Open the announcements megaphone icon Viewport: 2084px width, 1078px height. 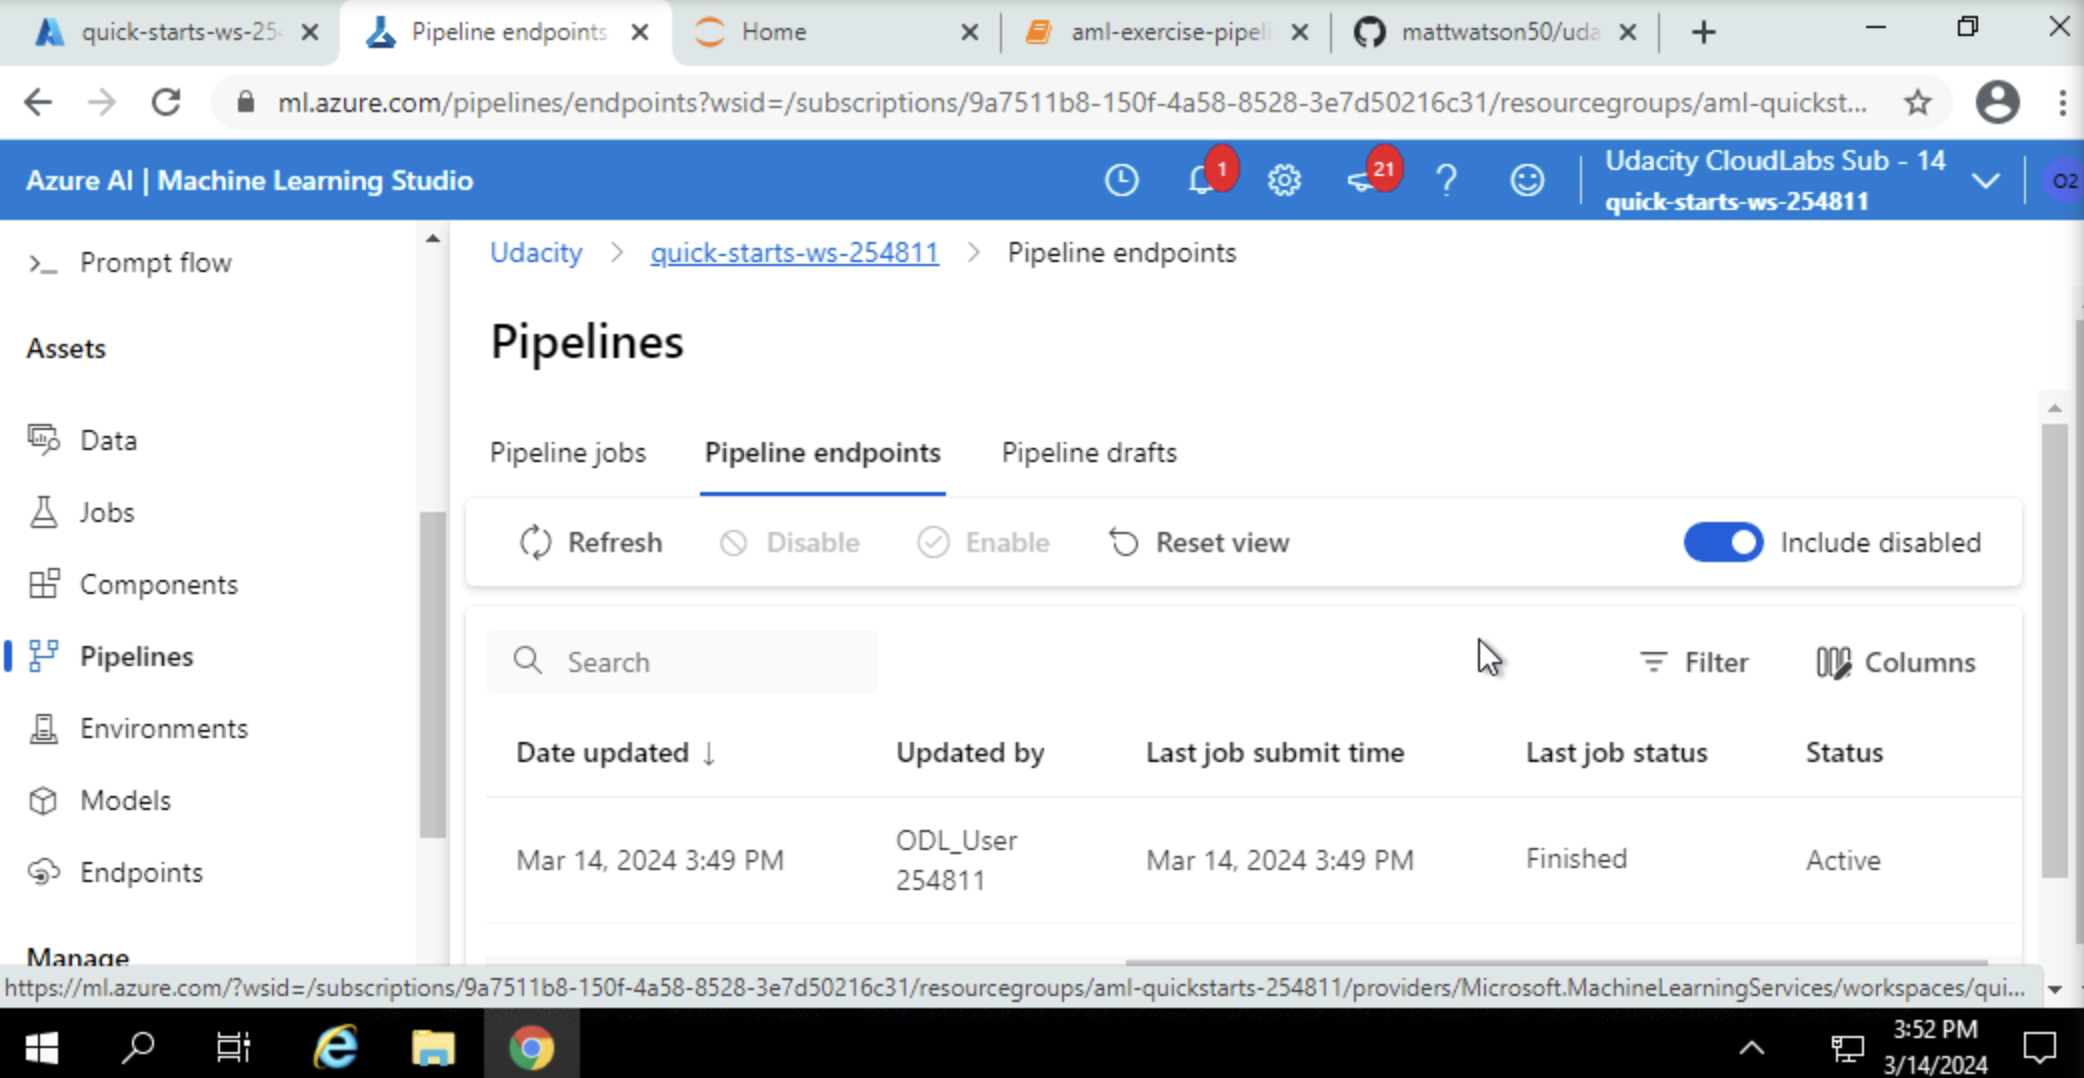coord(1362,180)
